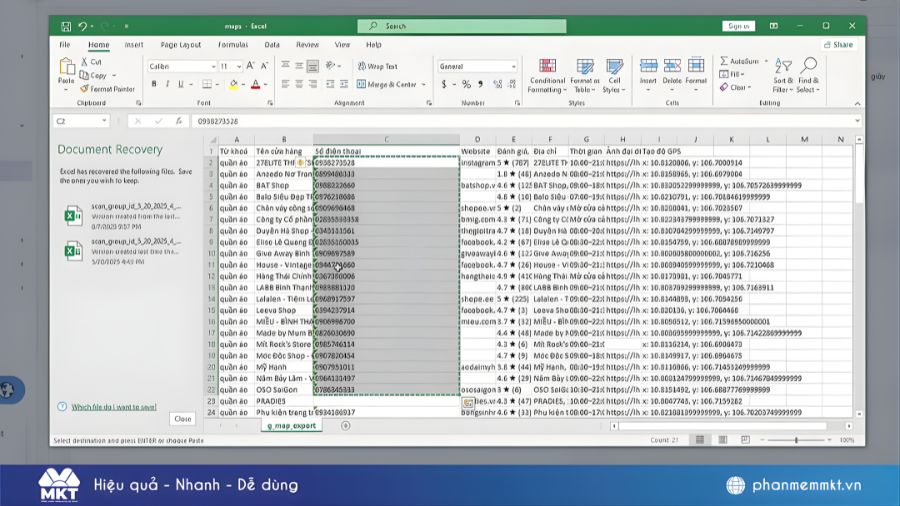The width and height of the screenshot is (900, 506).
Task: Click Close in Document Recovery pane
Action: click(x=183, y=419)
